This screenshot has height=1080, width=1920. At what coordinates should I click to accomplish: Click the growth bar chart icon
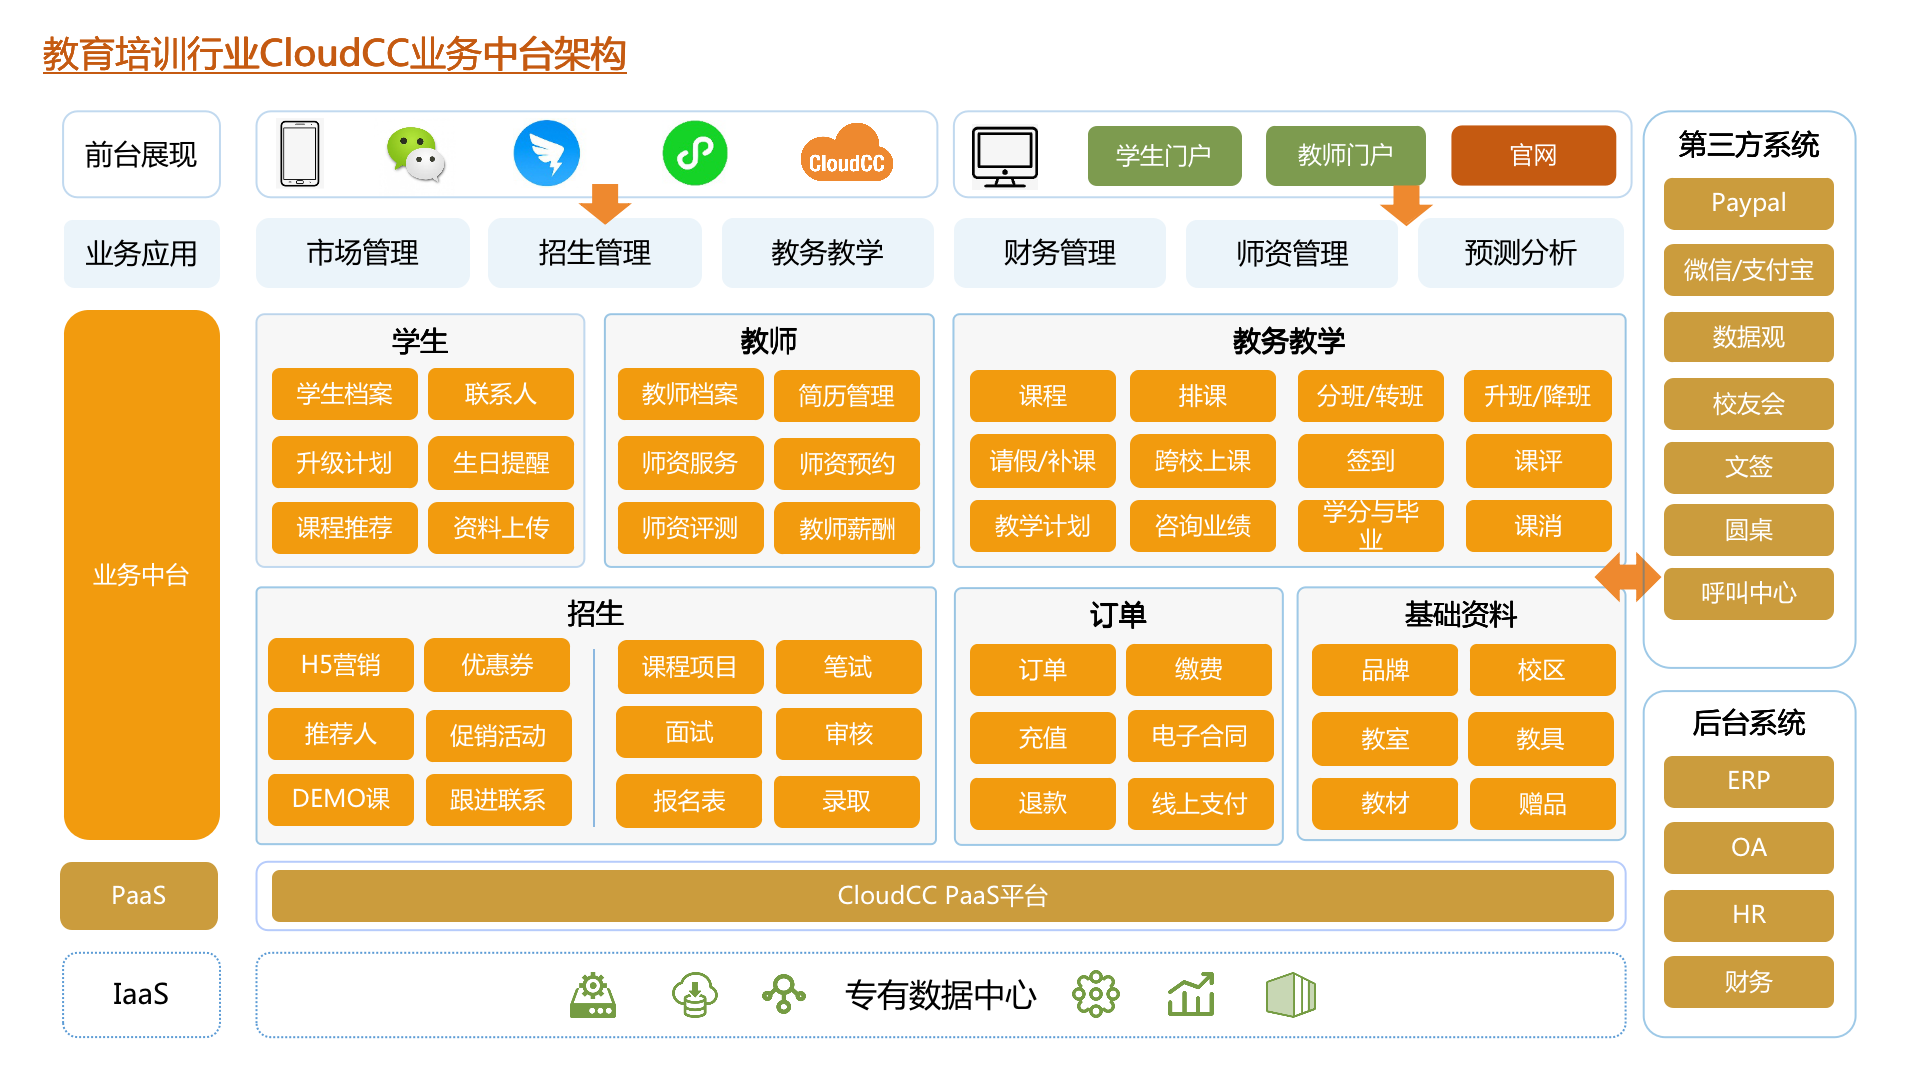[1191, 995]
